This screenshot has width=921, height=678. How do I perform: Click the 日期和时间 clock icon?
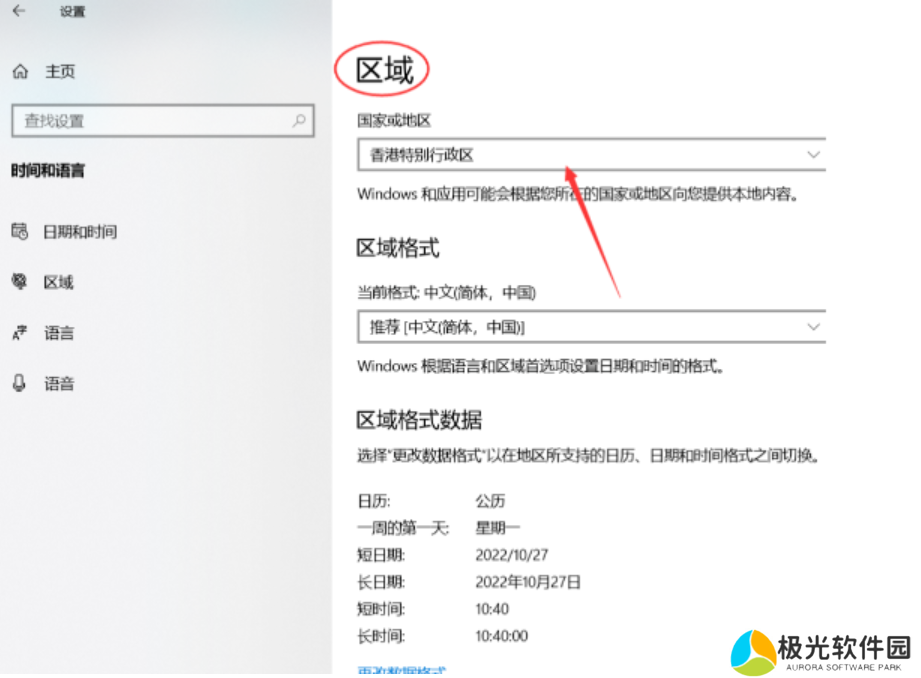(20, 232)
